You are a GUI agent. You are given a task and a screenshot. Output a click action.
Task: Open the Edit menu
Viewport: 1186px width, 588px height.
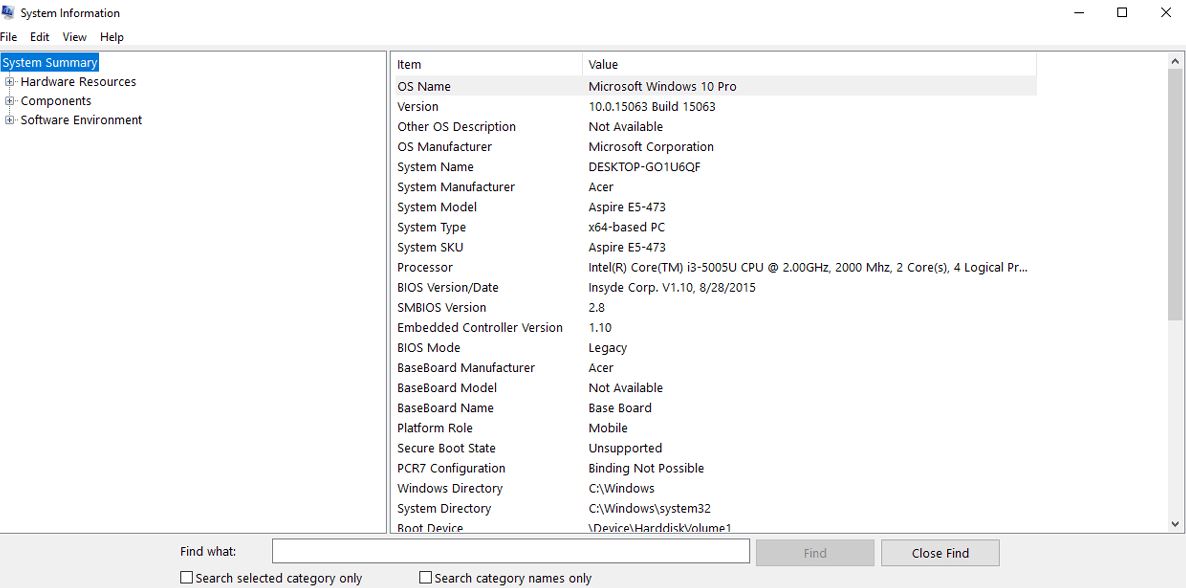[x=39, y=37]
